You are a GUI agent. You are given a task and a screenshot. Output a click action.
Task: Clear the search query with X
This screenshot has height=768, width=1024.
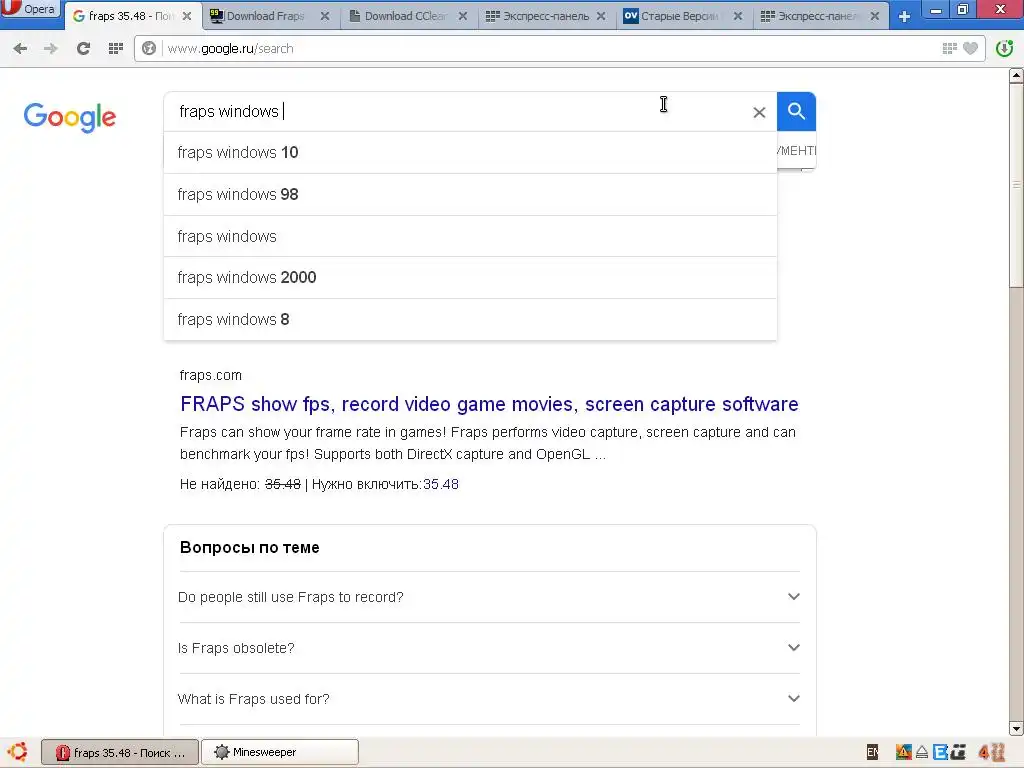point(759,112)
